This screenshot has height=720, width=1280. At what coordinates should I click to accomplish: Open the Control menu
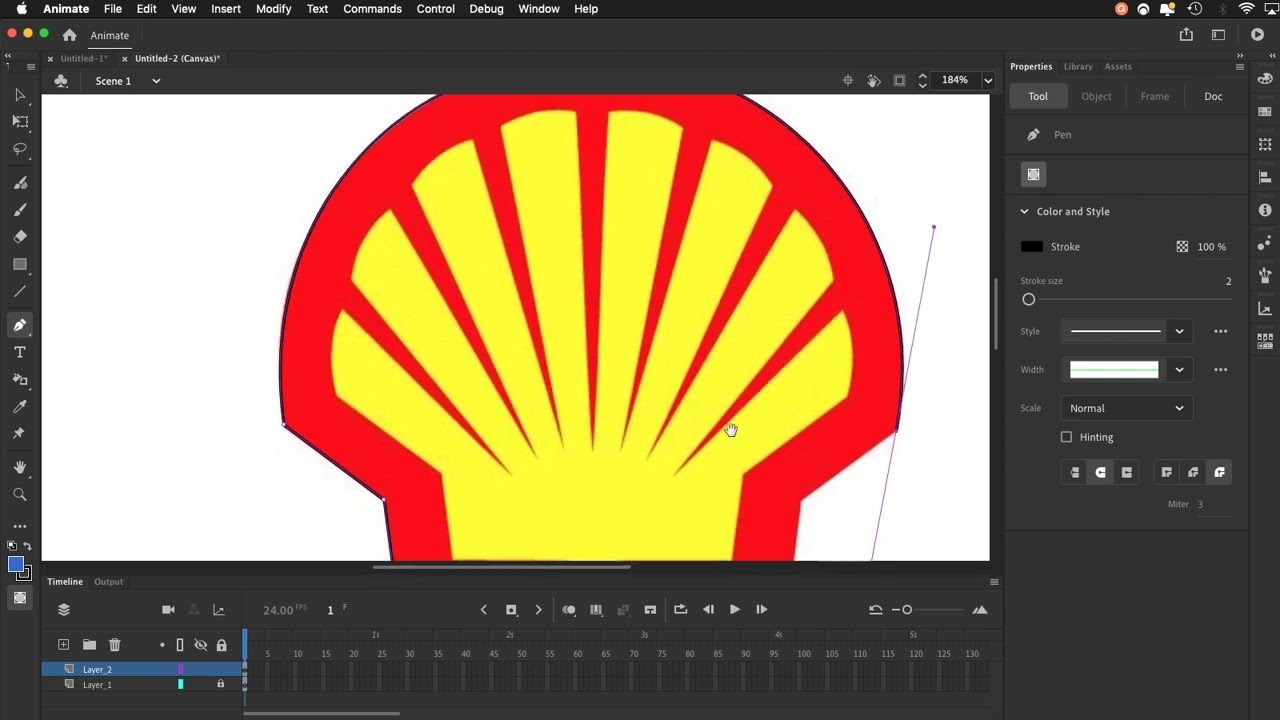click(x=435, y=9)
